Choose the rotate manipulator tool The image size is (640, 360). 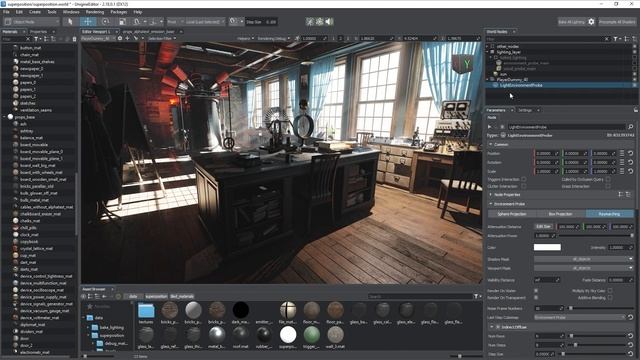[105, 22]
